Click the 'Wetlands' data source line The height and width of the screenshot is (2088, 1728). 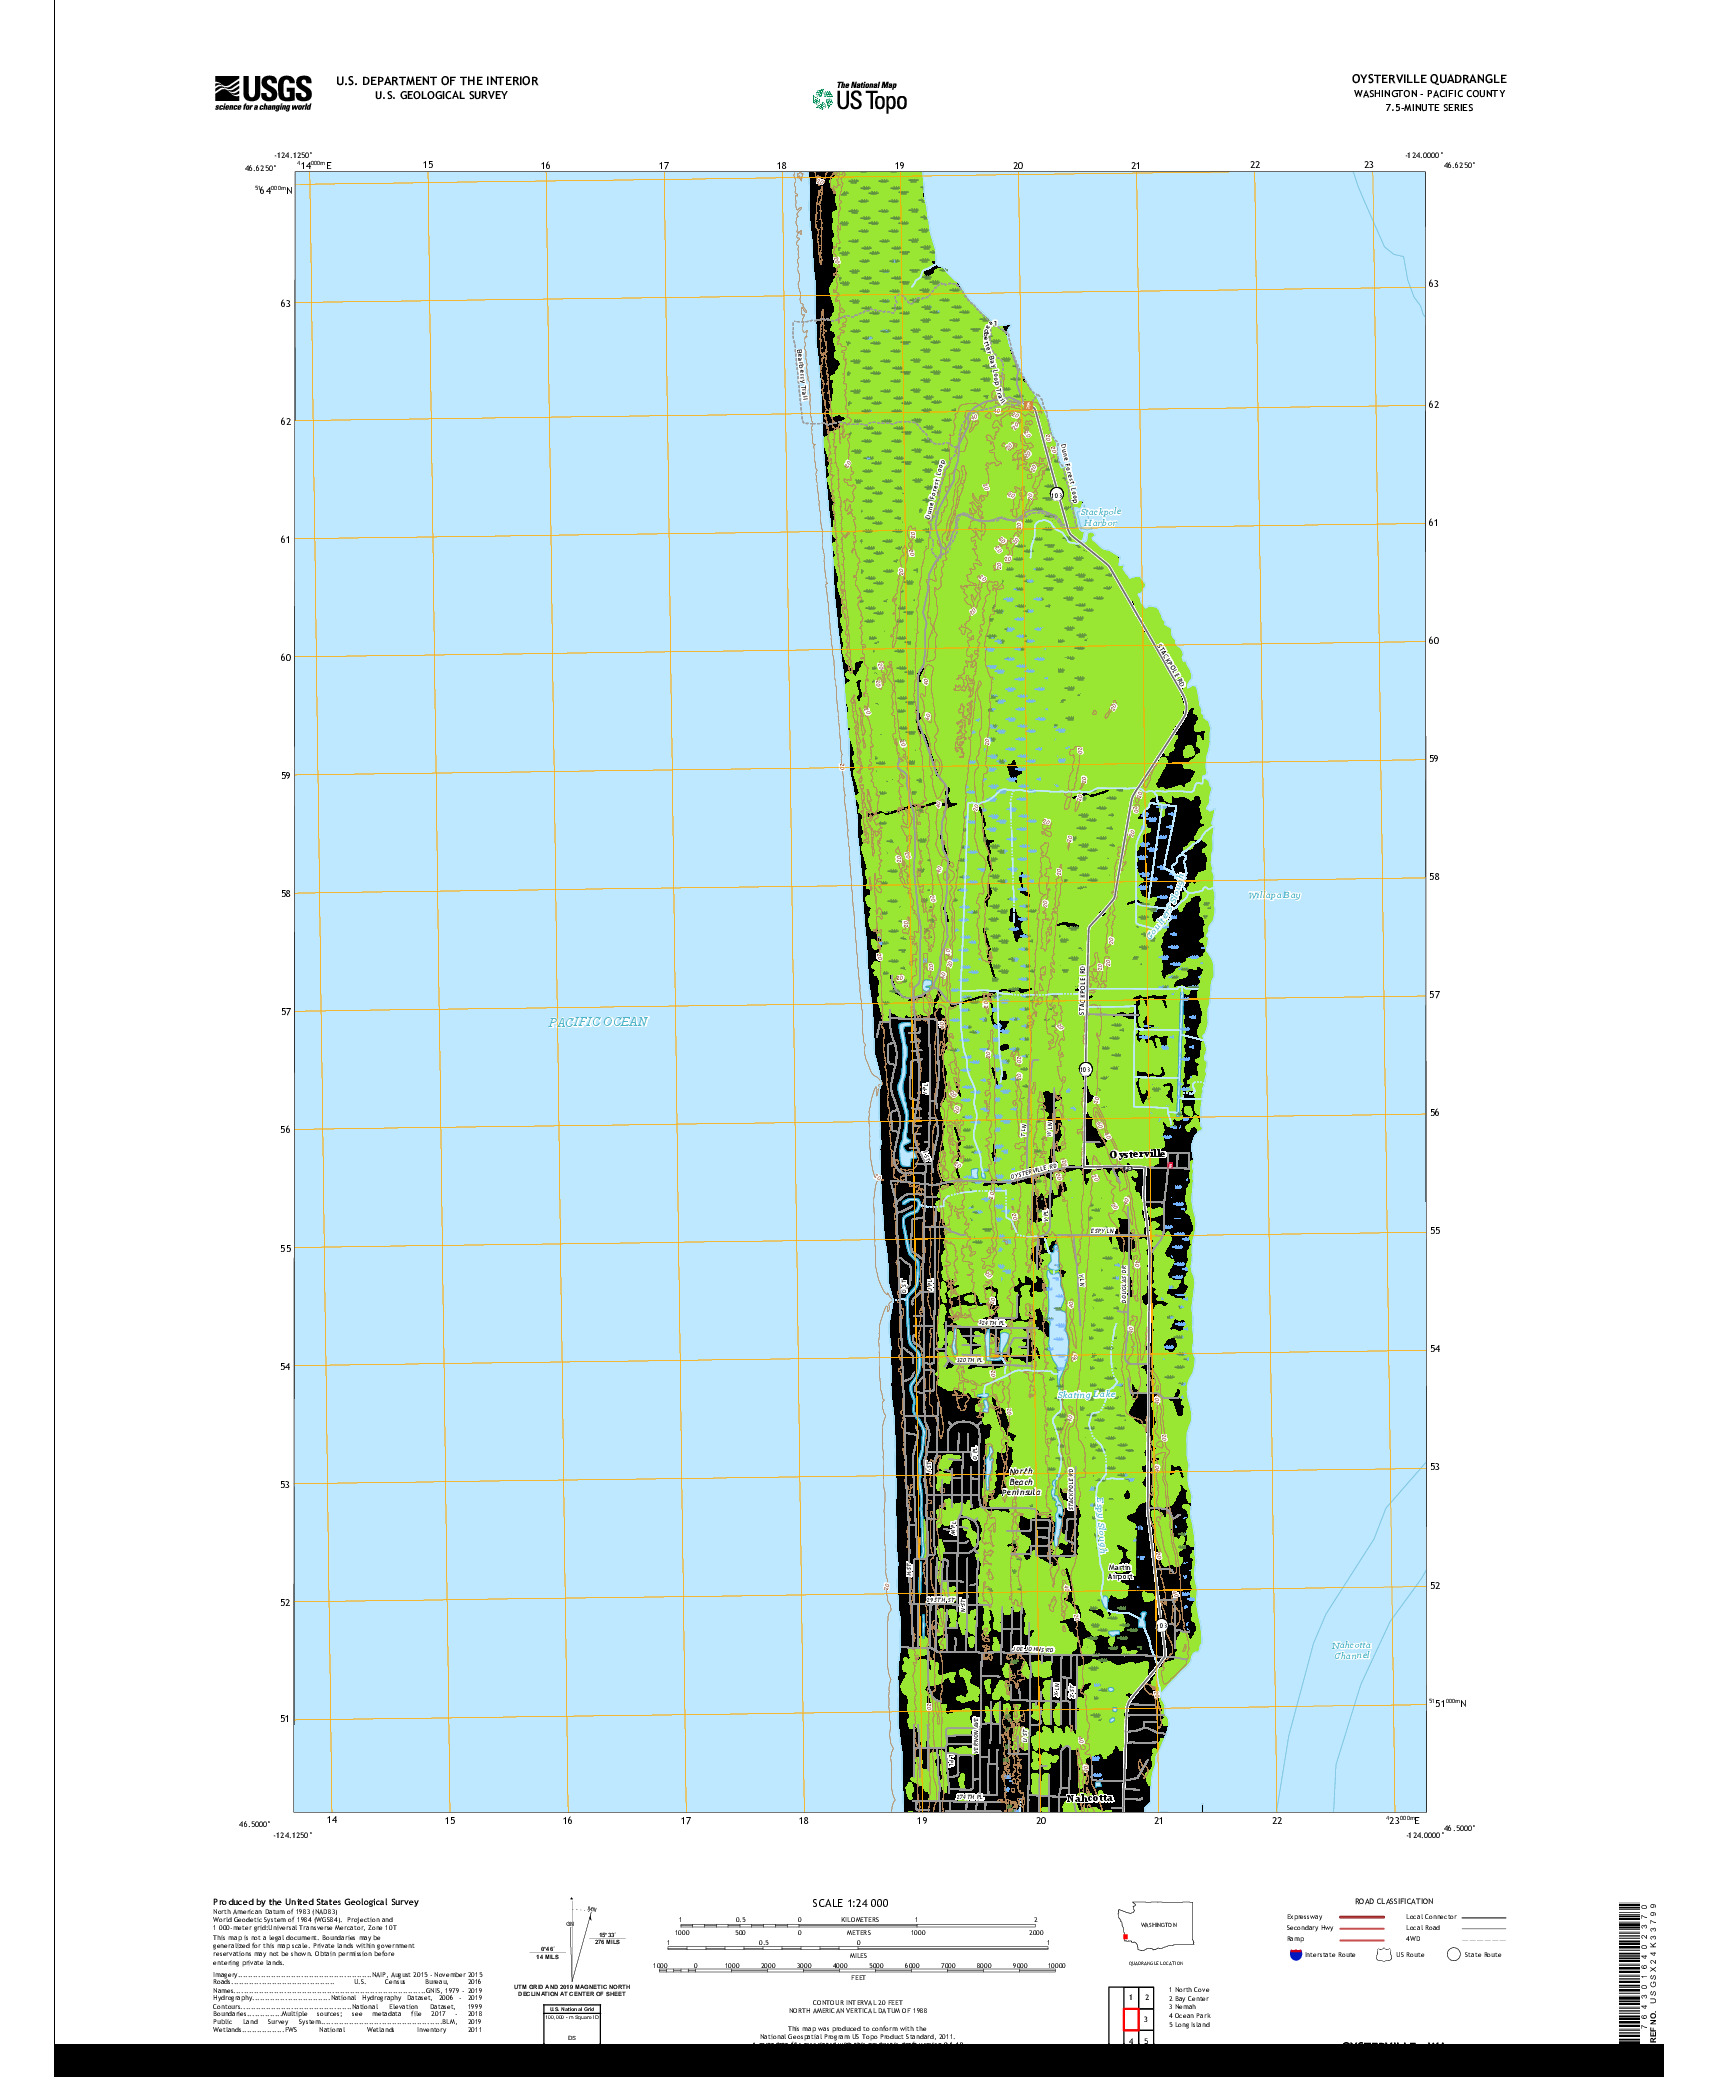(347, 2029)
